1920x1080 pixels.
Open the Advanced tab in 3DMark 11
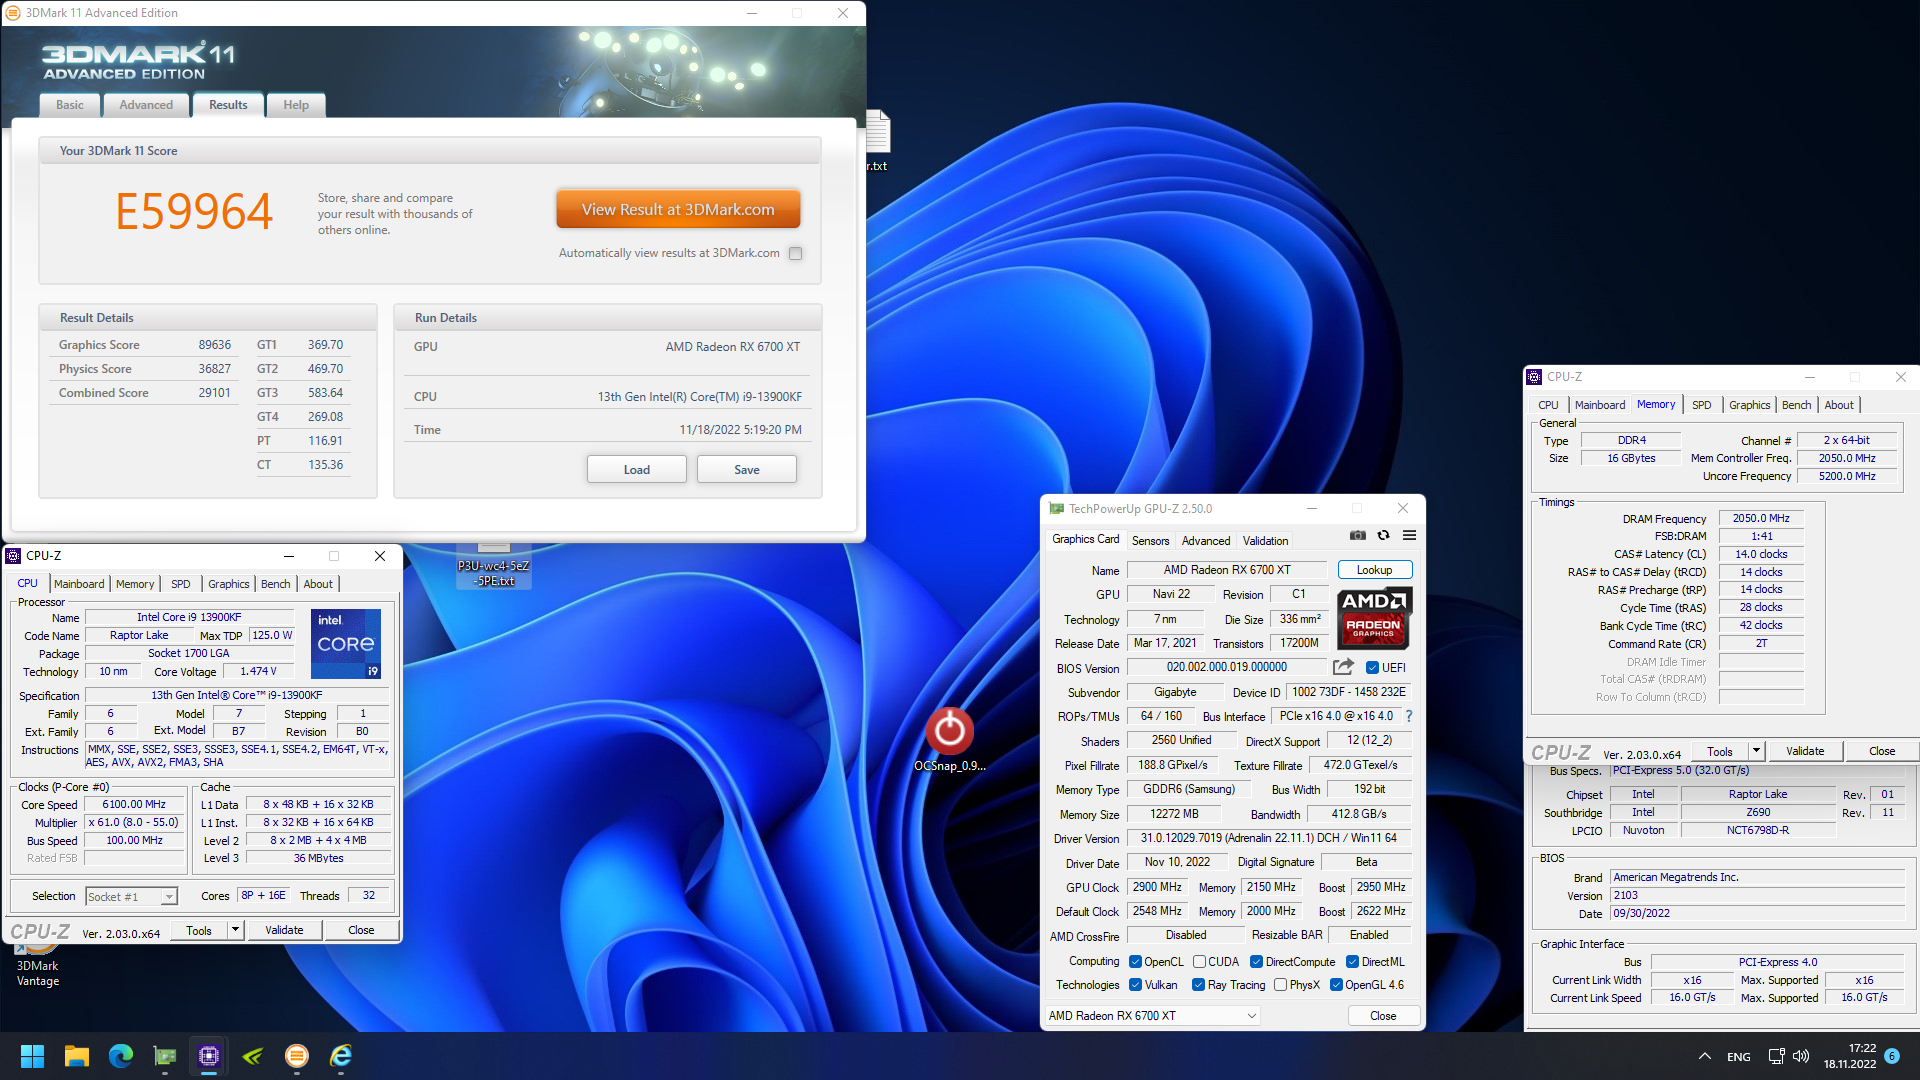146,105
